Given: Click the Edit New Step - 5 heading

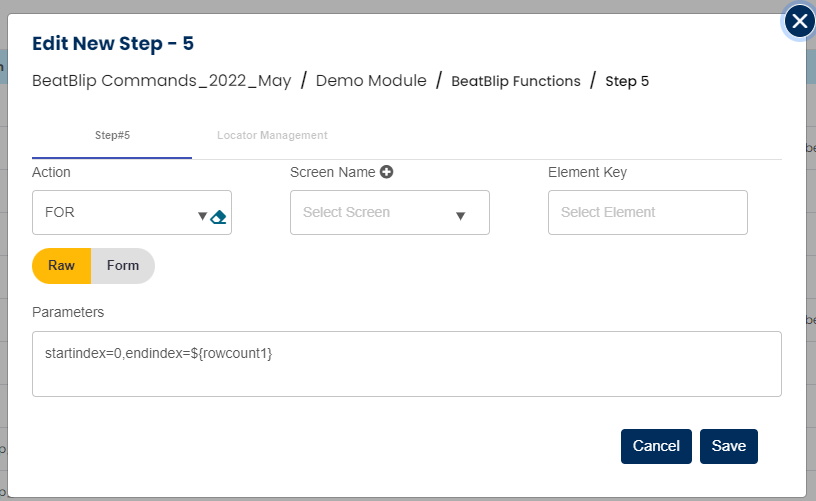Looking at the screenshot, I should point(113,43).
